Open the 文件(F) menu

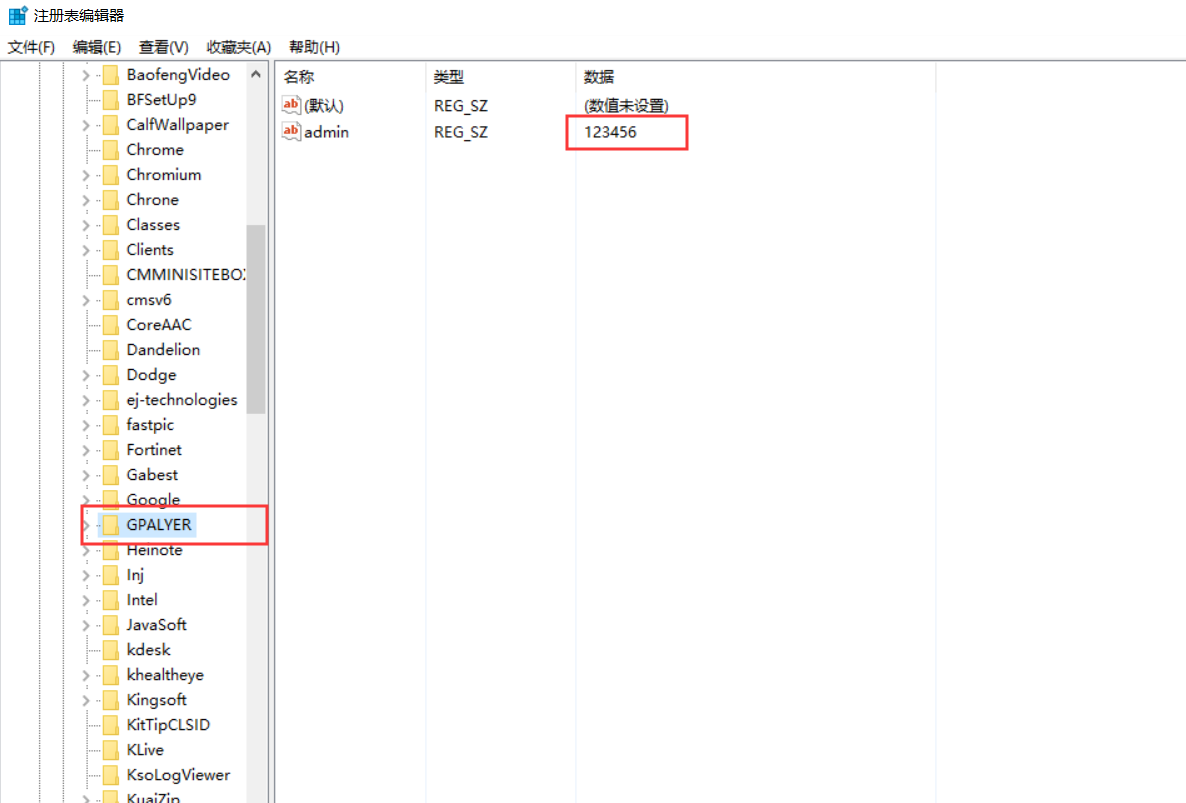coord(31,47)
